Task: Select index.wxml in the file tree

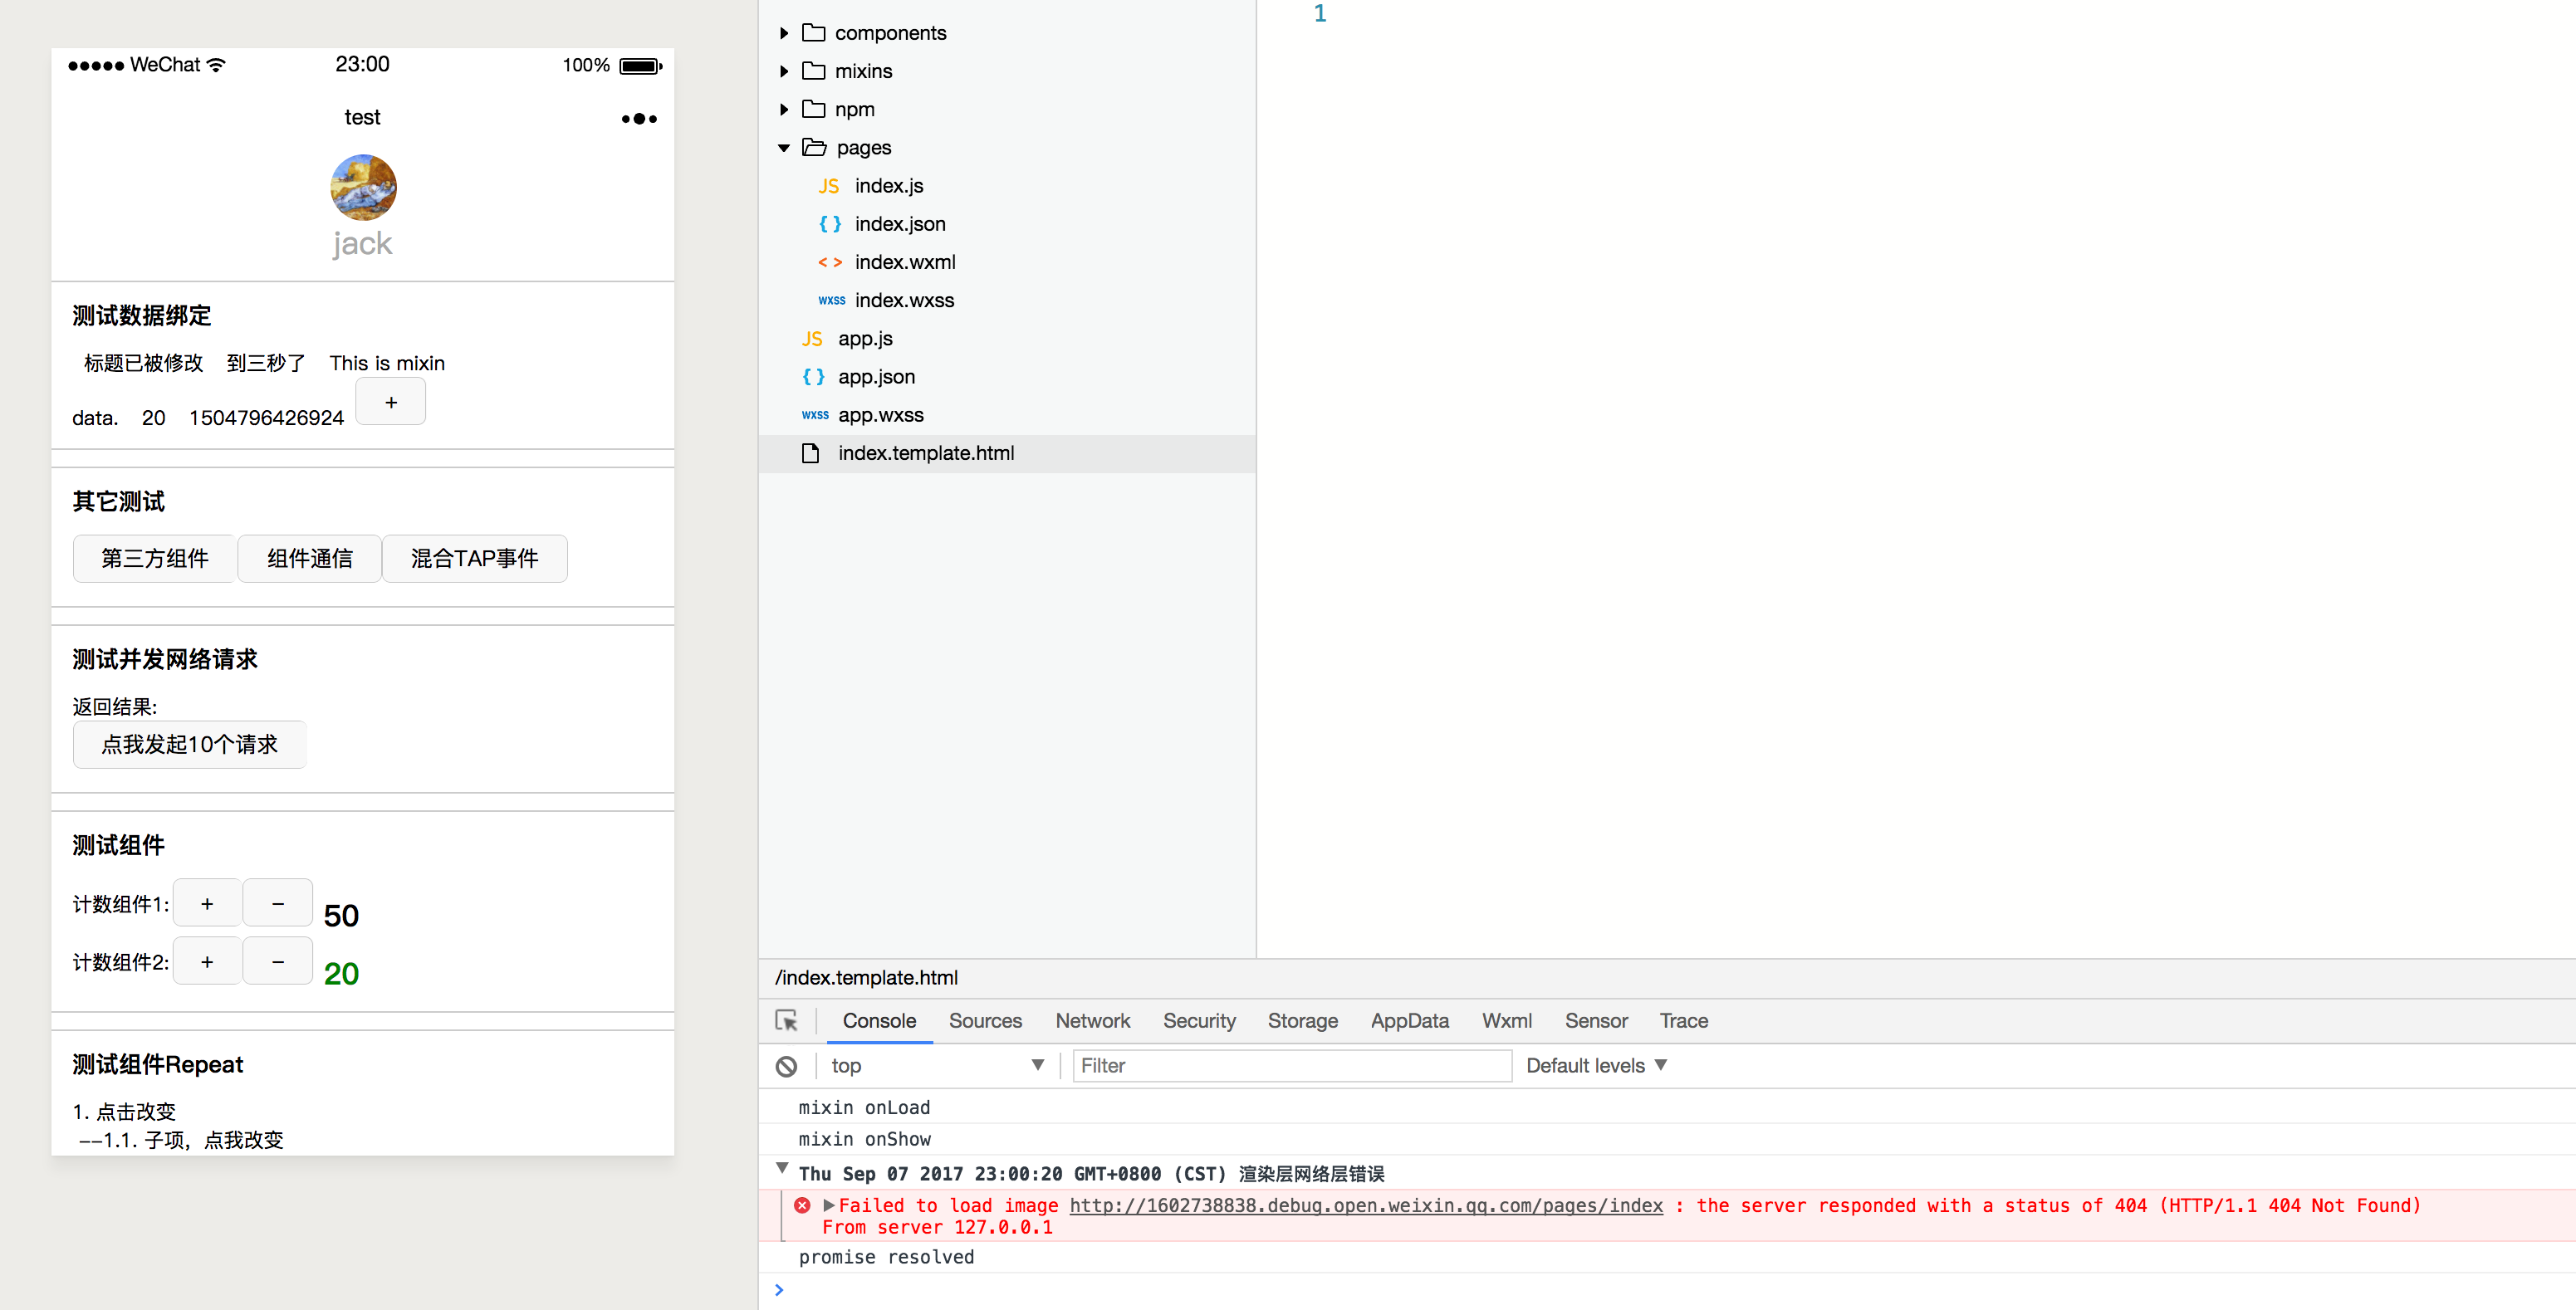Action: [x=905, y=262]
